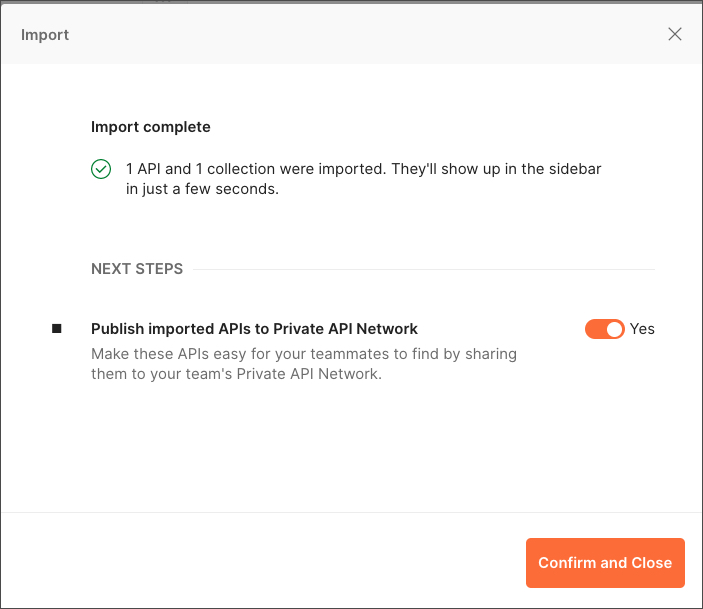Click the Yes label beside the toggle
Screen dimensions: 703x609
642,329
